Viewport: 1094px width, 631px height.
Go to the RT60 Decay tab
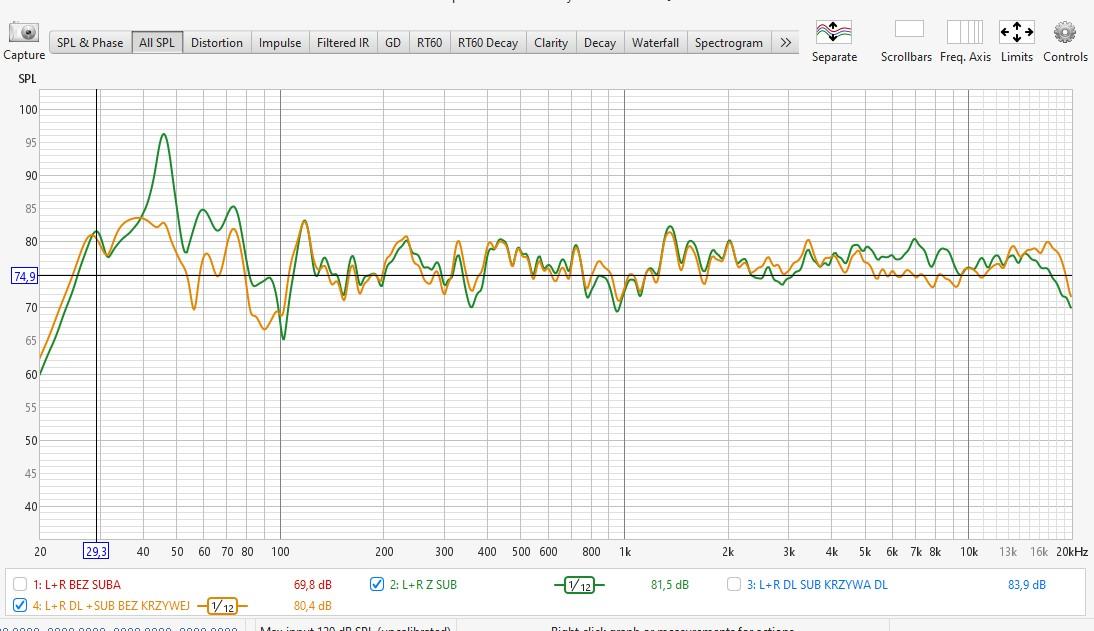click(x=488, y=43)
